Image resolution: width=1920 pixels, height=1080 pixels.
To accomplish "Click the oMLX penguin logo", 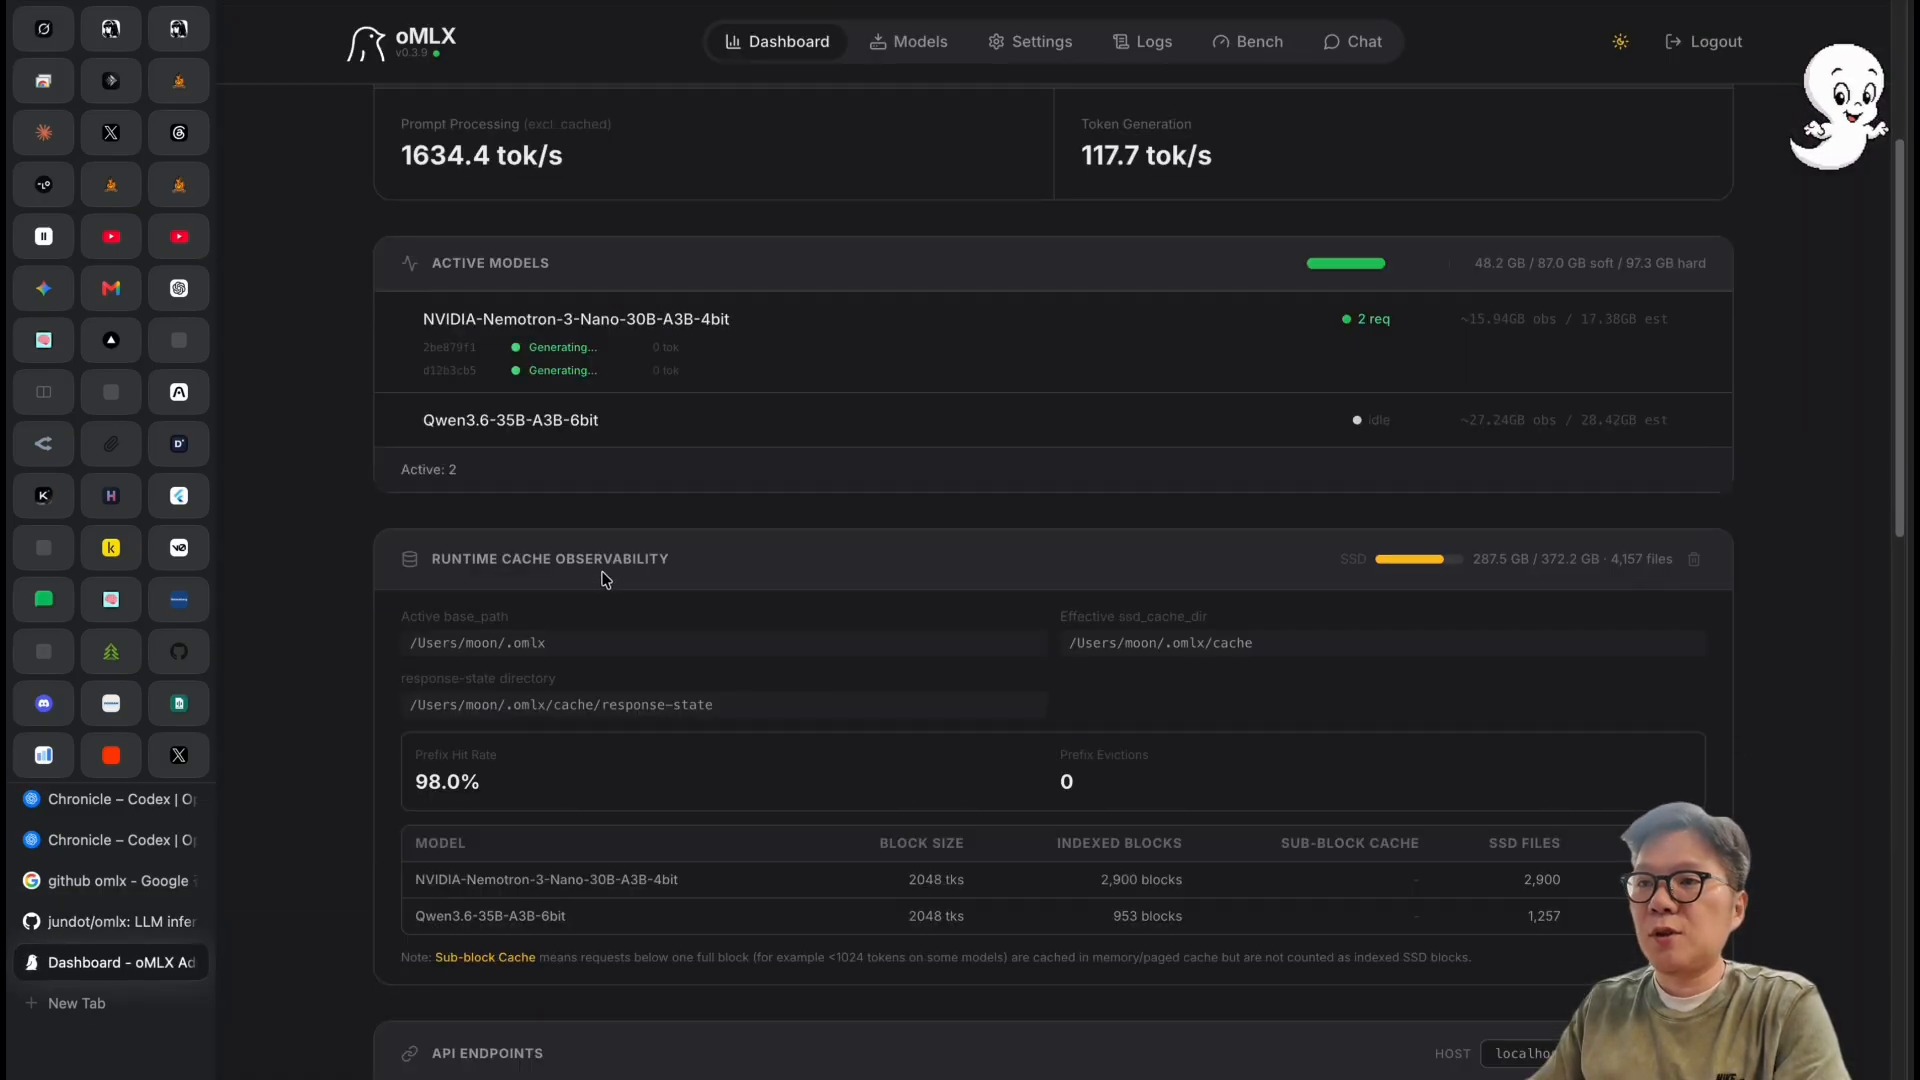I will pos(366,43).
